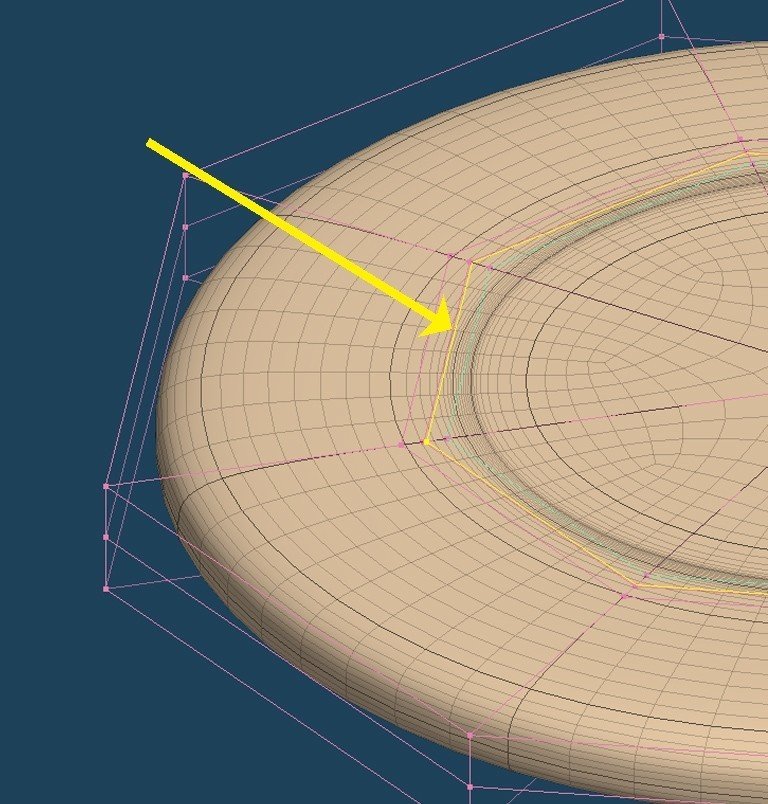Select the pink cage vertex nearest the viewport top
The image size is (768, 804).
[x=661, y=36]
